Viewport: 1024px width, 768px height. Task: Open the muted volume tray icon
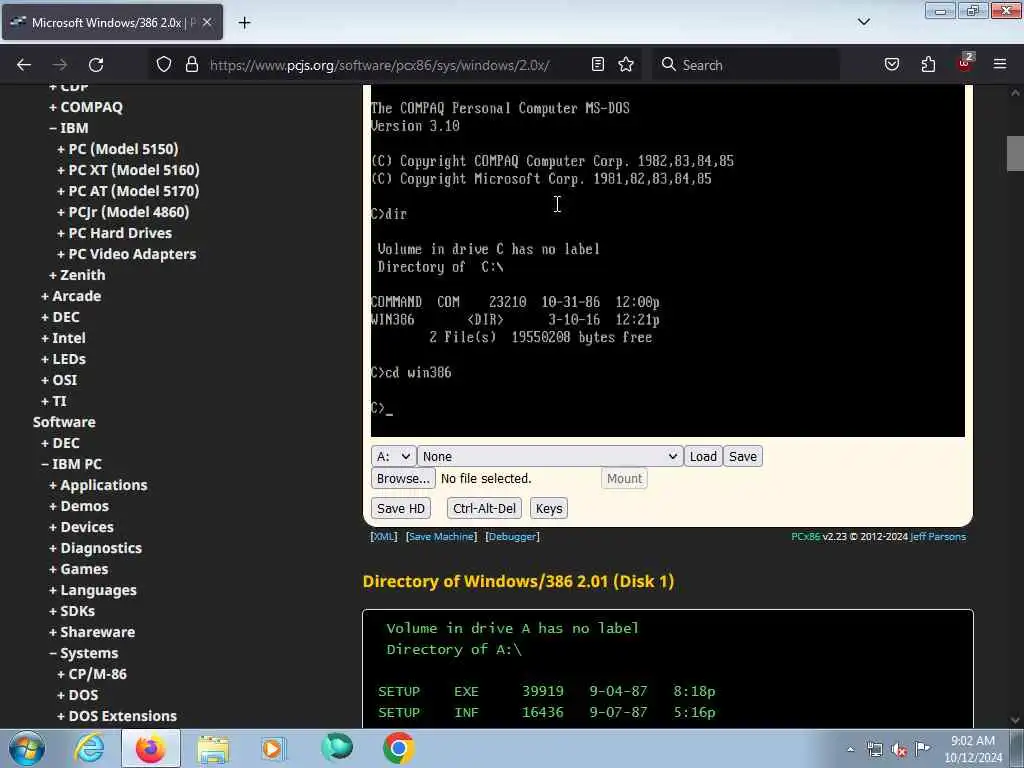[x=899, y=750]
